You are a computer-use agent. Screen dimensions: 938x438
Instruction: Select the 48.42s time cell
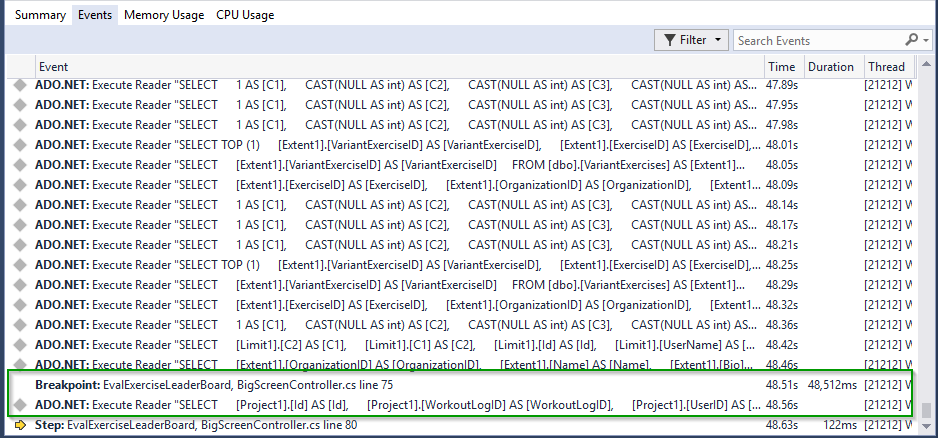pos(782,345)
